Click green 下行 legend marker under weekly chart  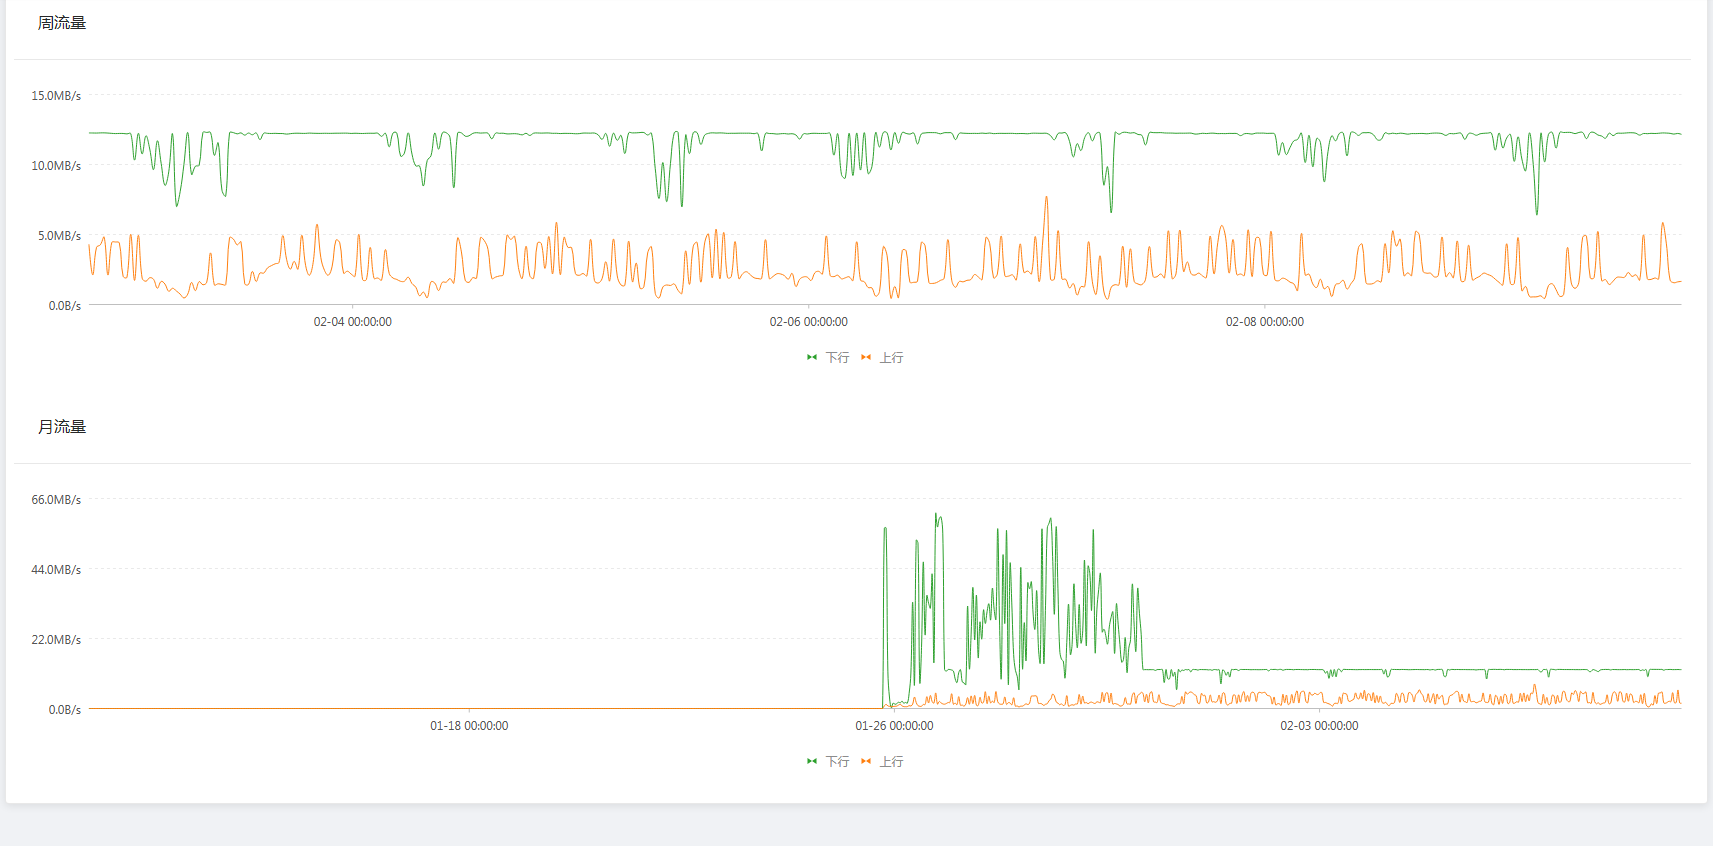click(x=812, y=357)
